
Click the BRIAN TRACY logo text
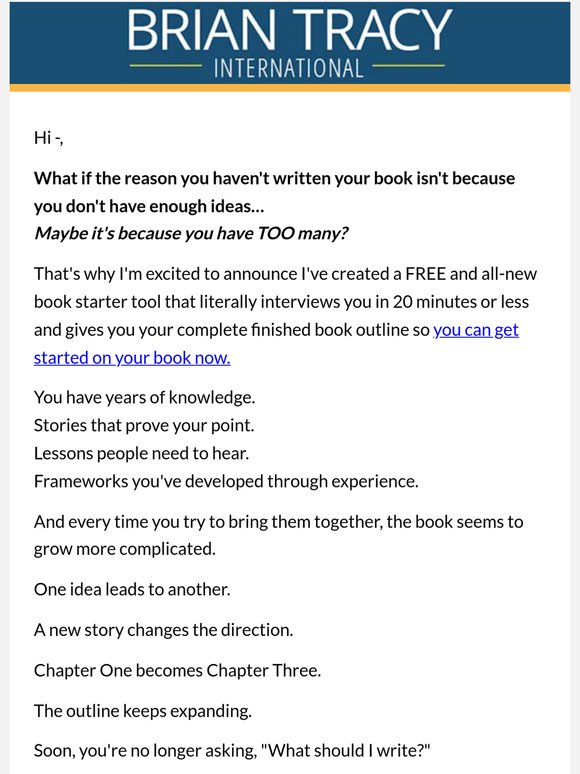pyautogui.click(x=289, y=29)
